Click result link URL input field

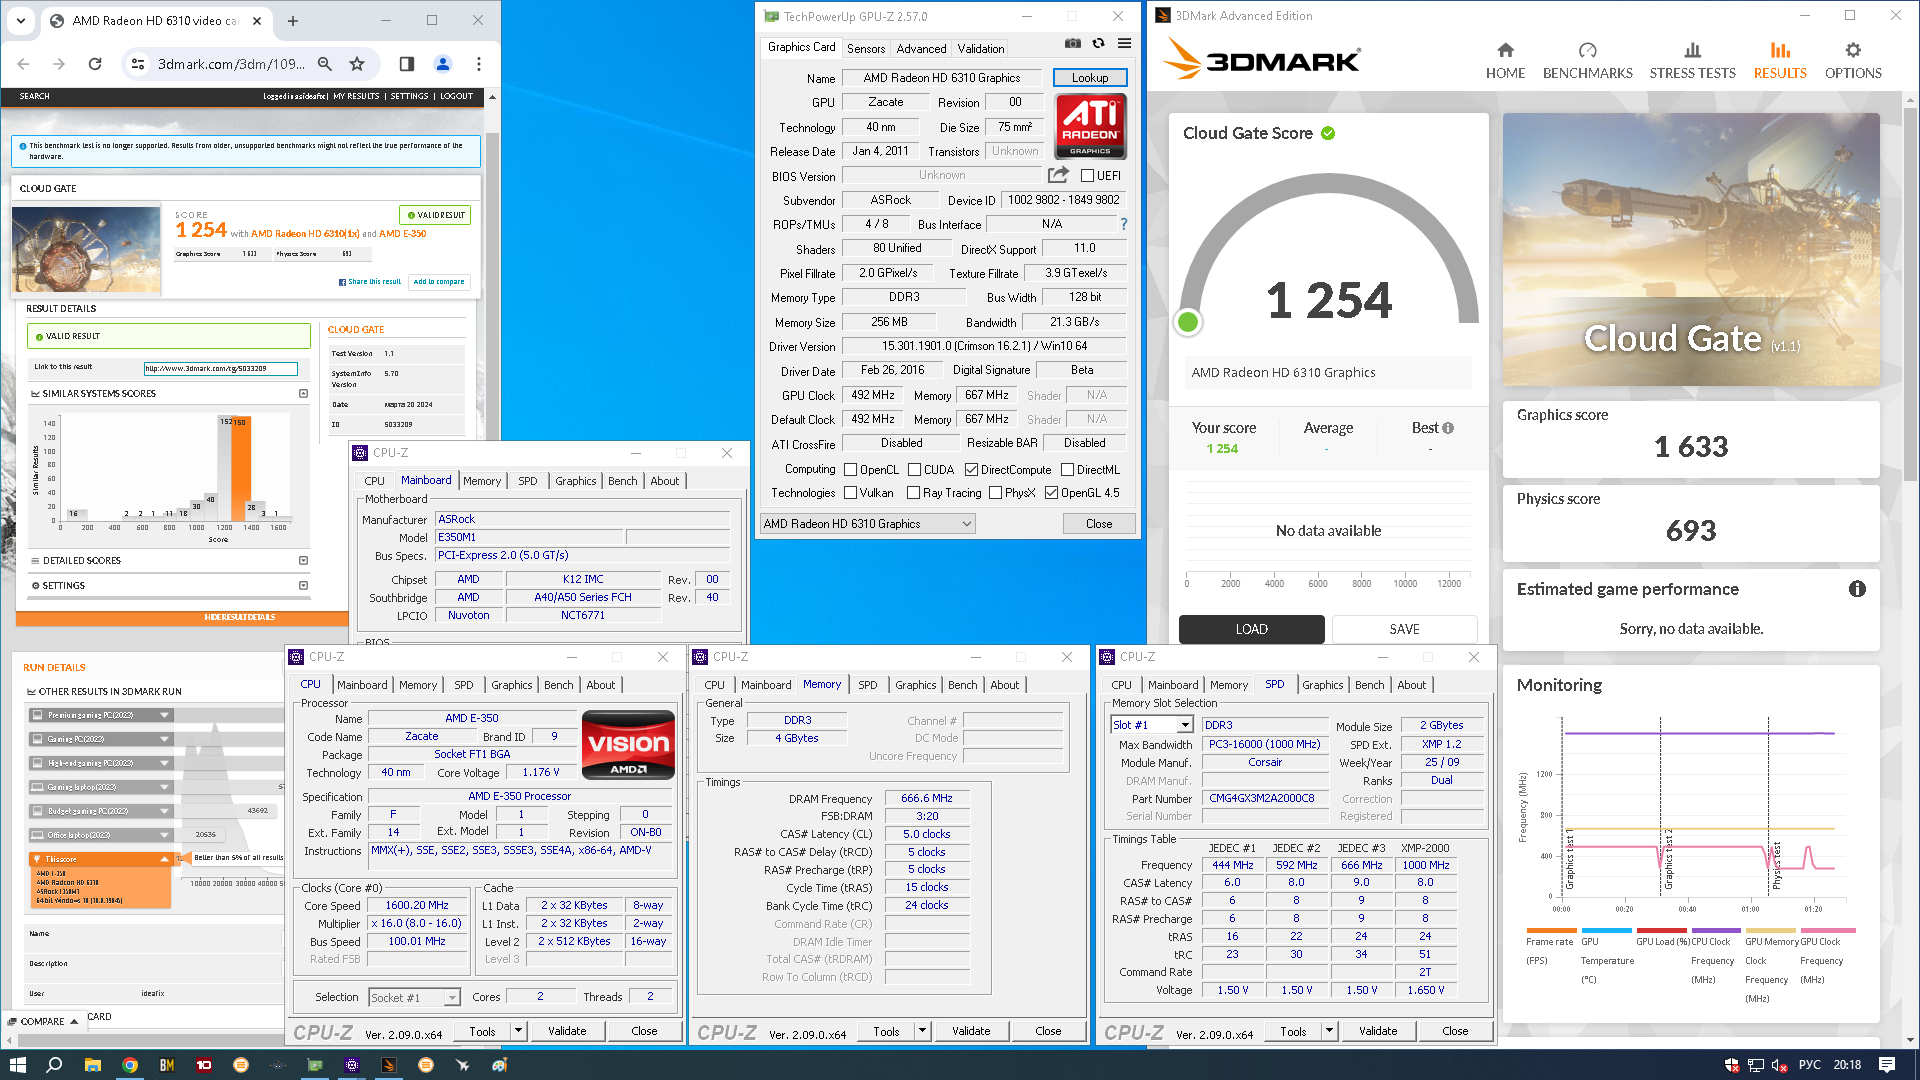point(221,368)
